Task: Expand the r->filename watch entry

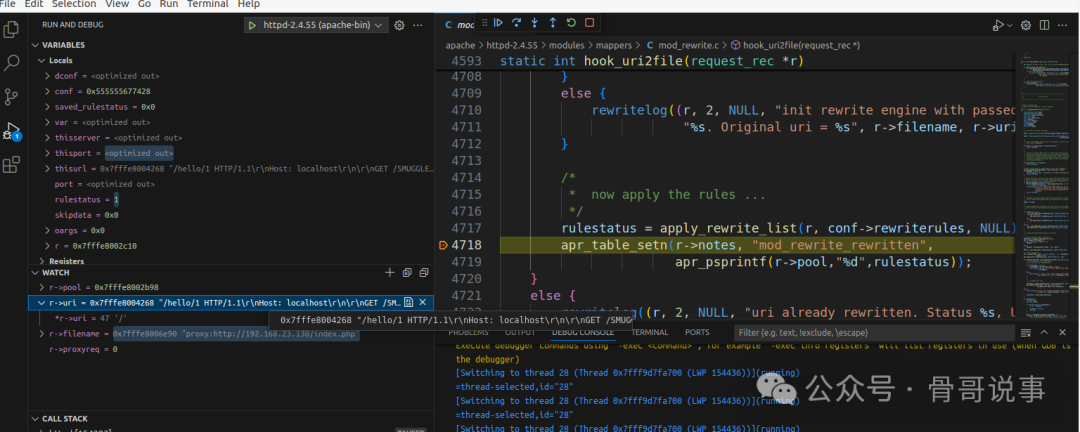Action: point(42,334)
